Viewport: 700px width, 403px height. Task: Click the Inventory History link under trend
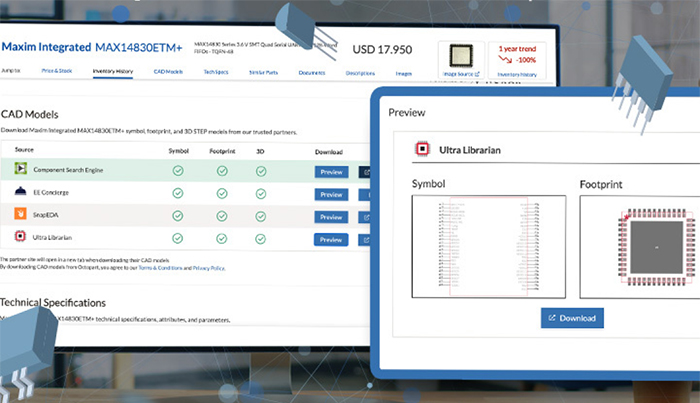pyautogui.click(x=516, y=74)
